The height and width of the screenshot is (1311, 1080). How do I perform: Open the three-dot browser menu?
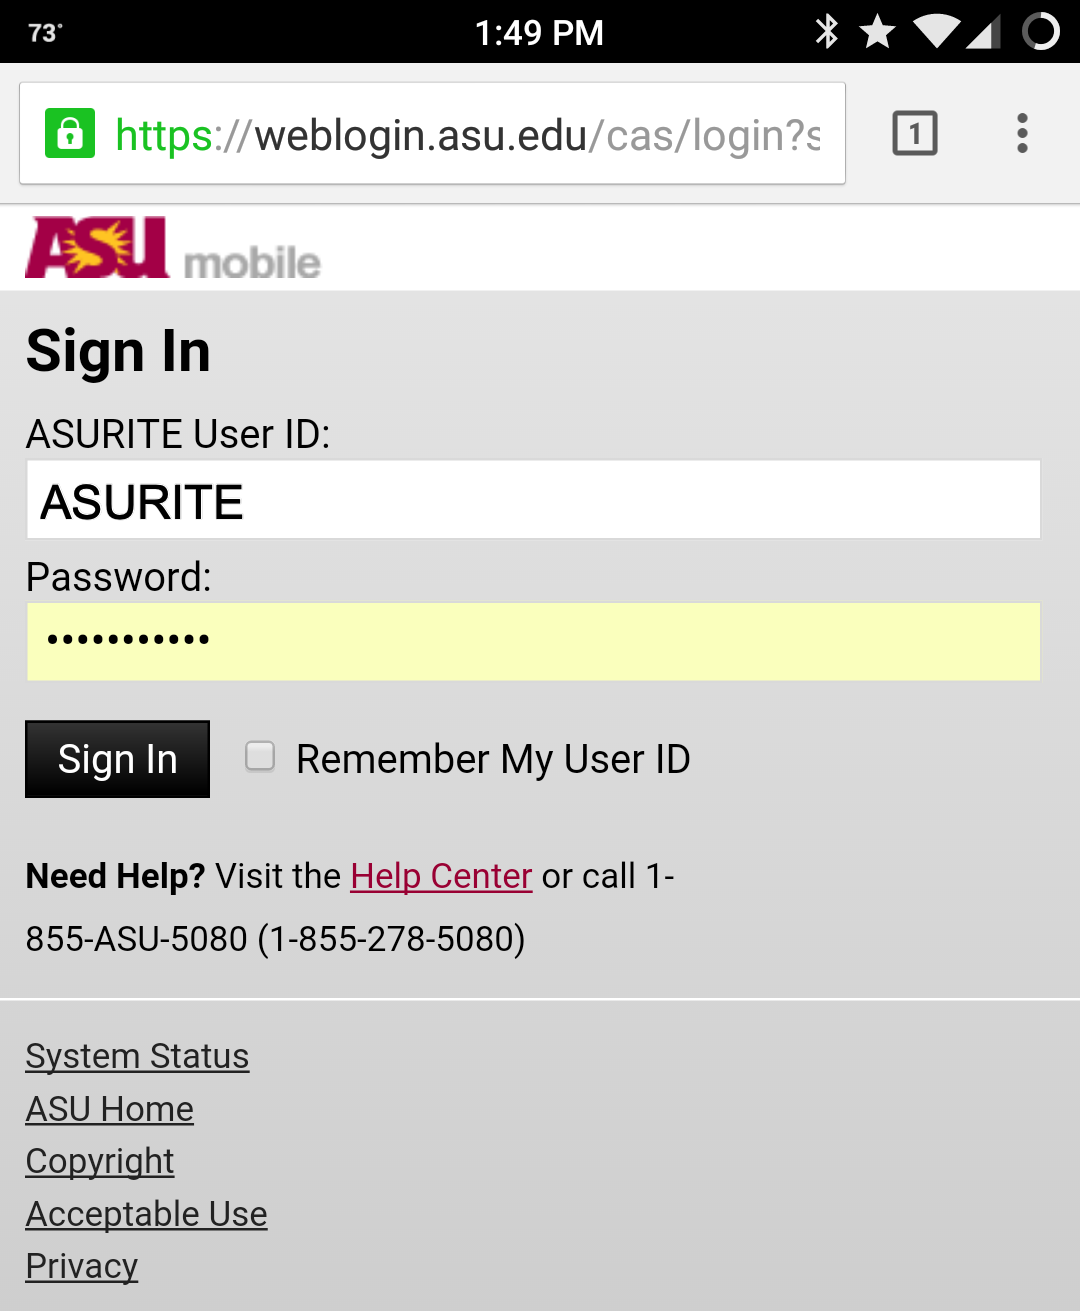1021,133
